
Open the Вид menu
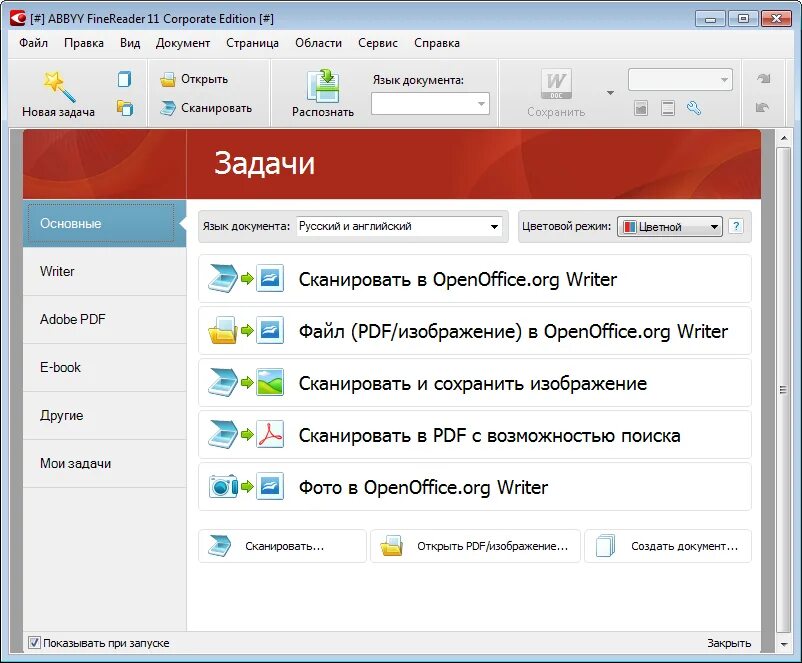point(130,43)
